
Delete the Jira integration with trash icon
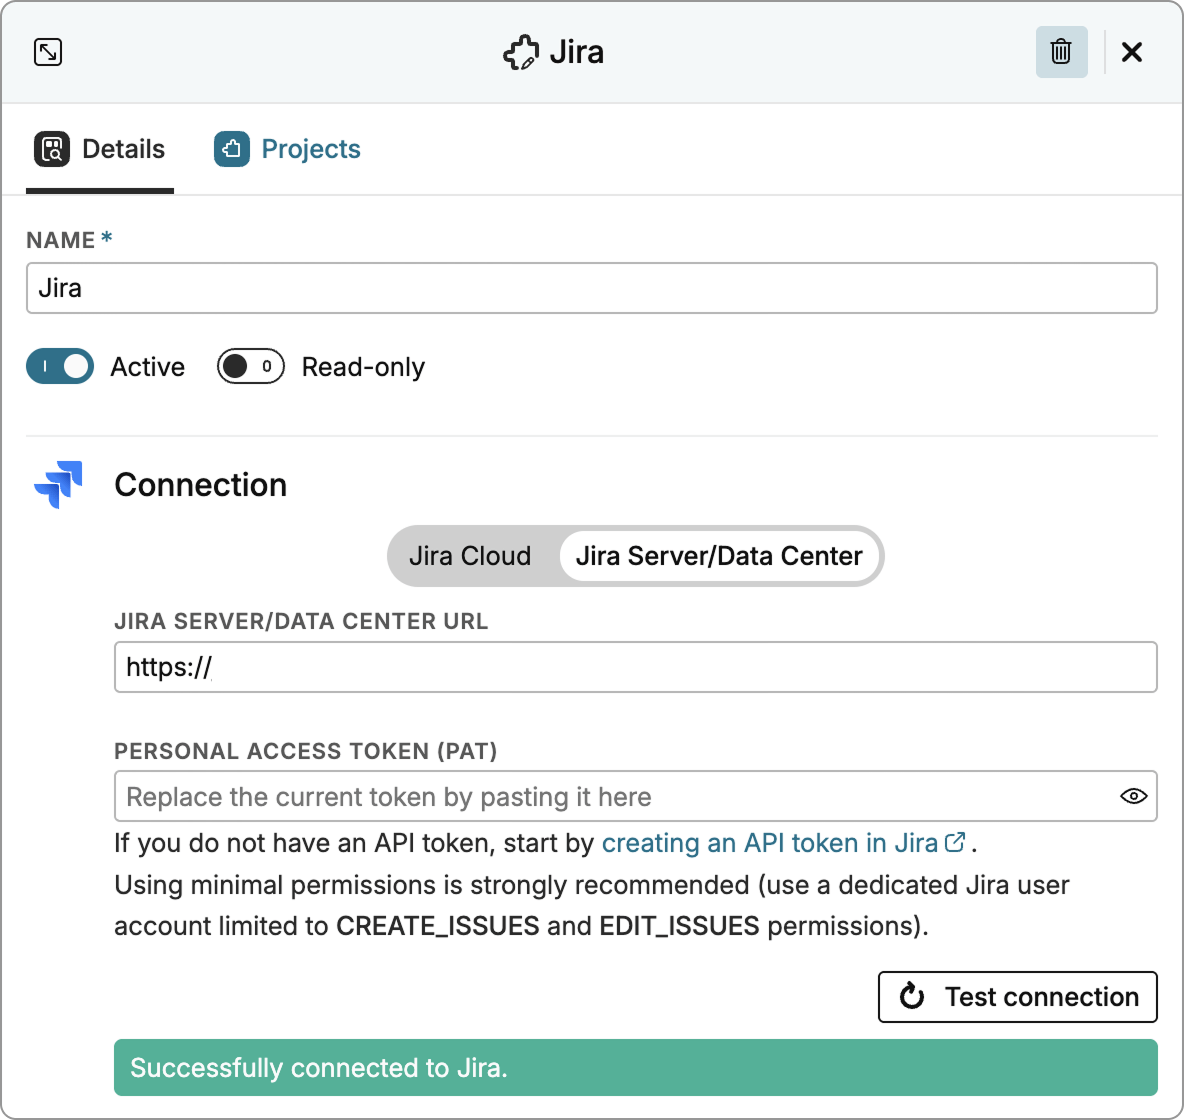click(1061, 52)
